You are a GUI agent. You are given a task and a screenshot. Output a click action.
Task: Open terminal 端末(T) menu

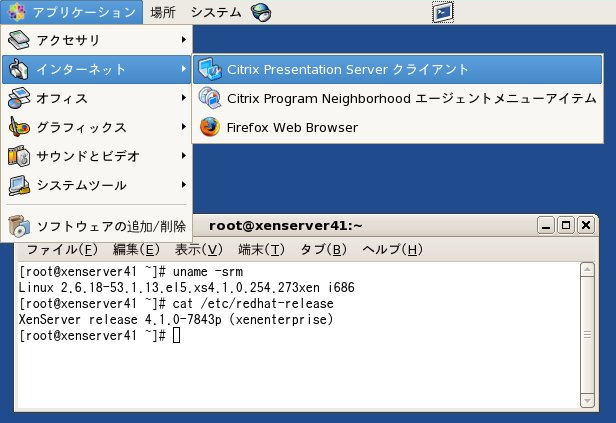[x=261, y=249]
